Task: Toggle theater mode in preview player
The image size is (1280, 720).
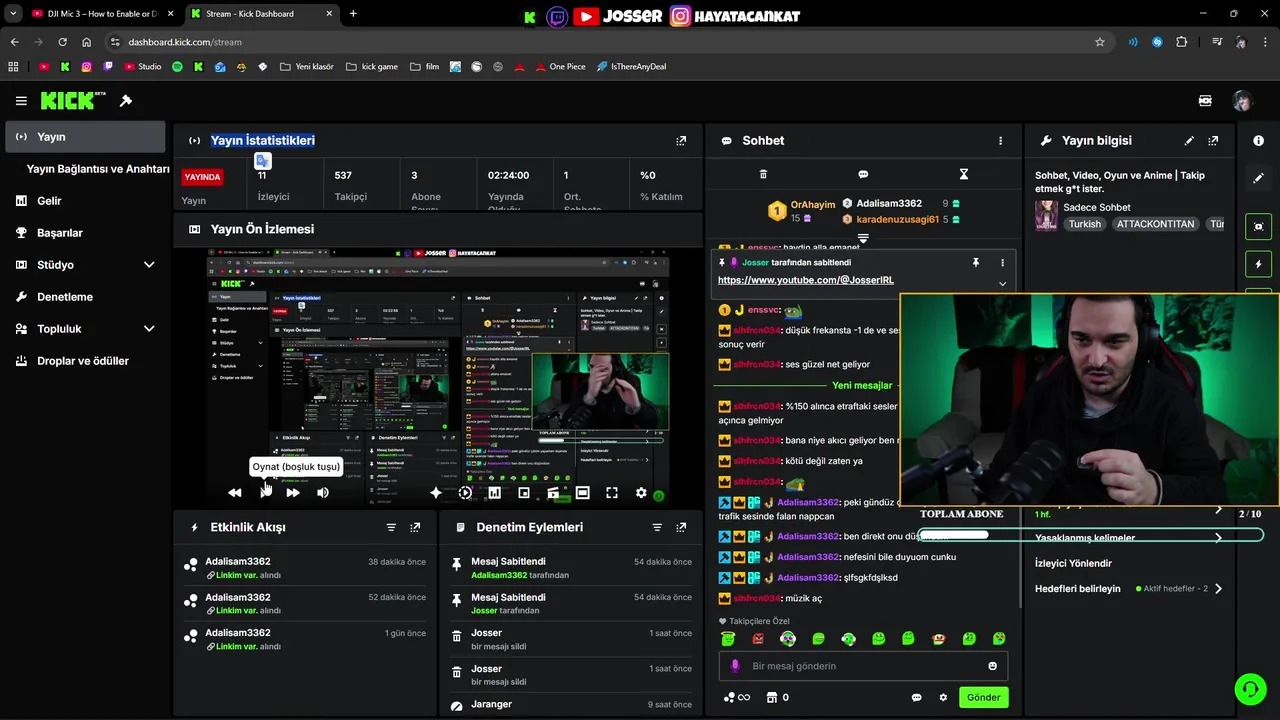Action: click(583, 492)
